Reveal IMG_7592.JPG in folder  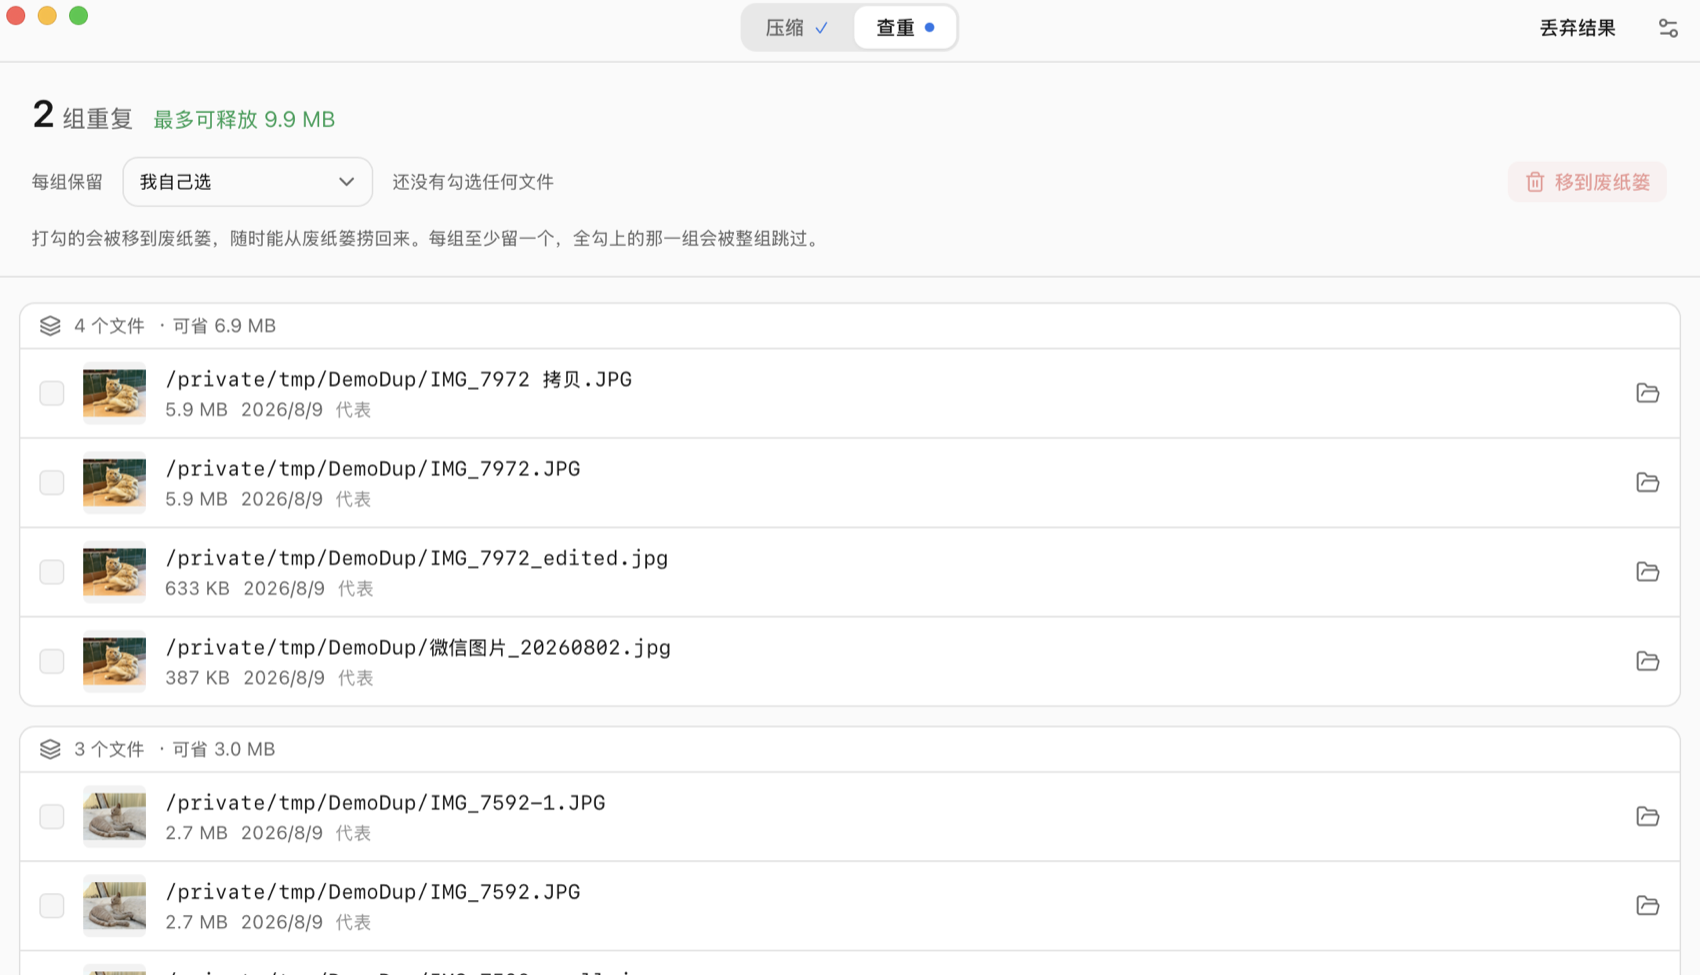[x=1647, y=905]
